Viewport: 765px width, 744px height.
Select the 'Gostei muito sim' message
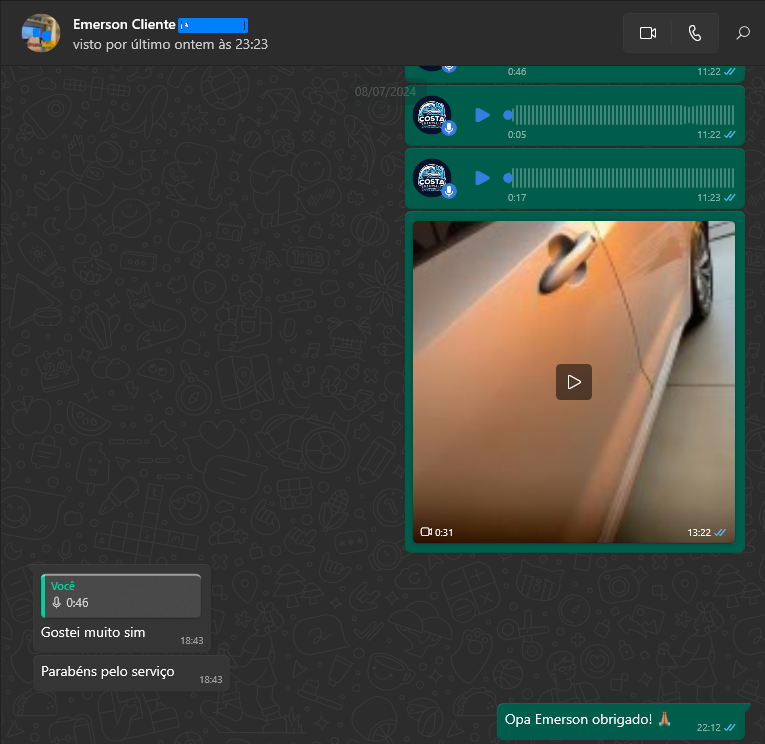(93, 633)
